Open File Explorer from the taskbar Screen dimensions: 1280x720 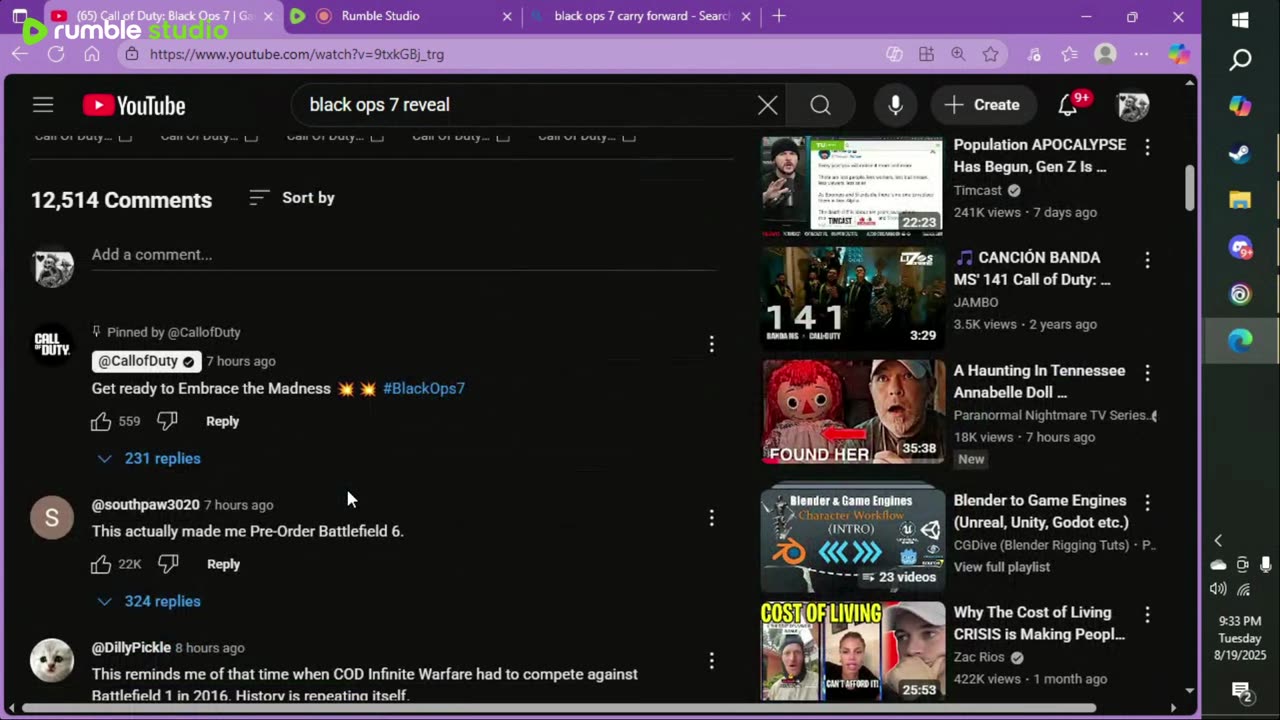coord(1240,200)
